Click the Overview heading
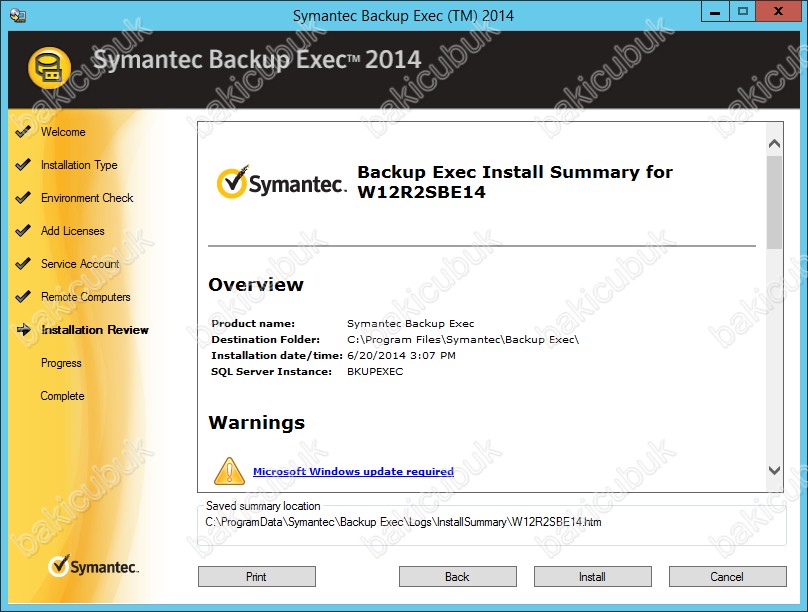 point(256,284)
